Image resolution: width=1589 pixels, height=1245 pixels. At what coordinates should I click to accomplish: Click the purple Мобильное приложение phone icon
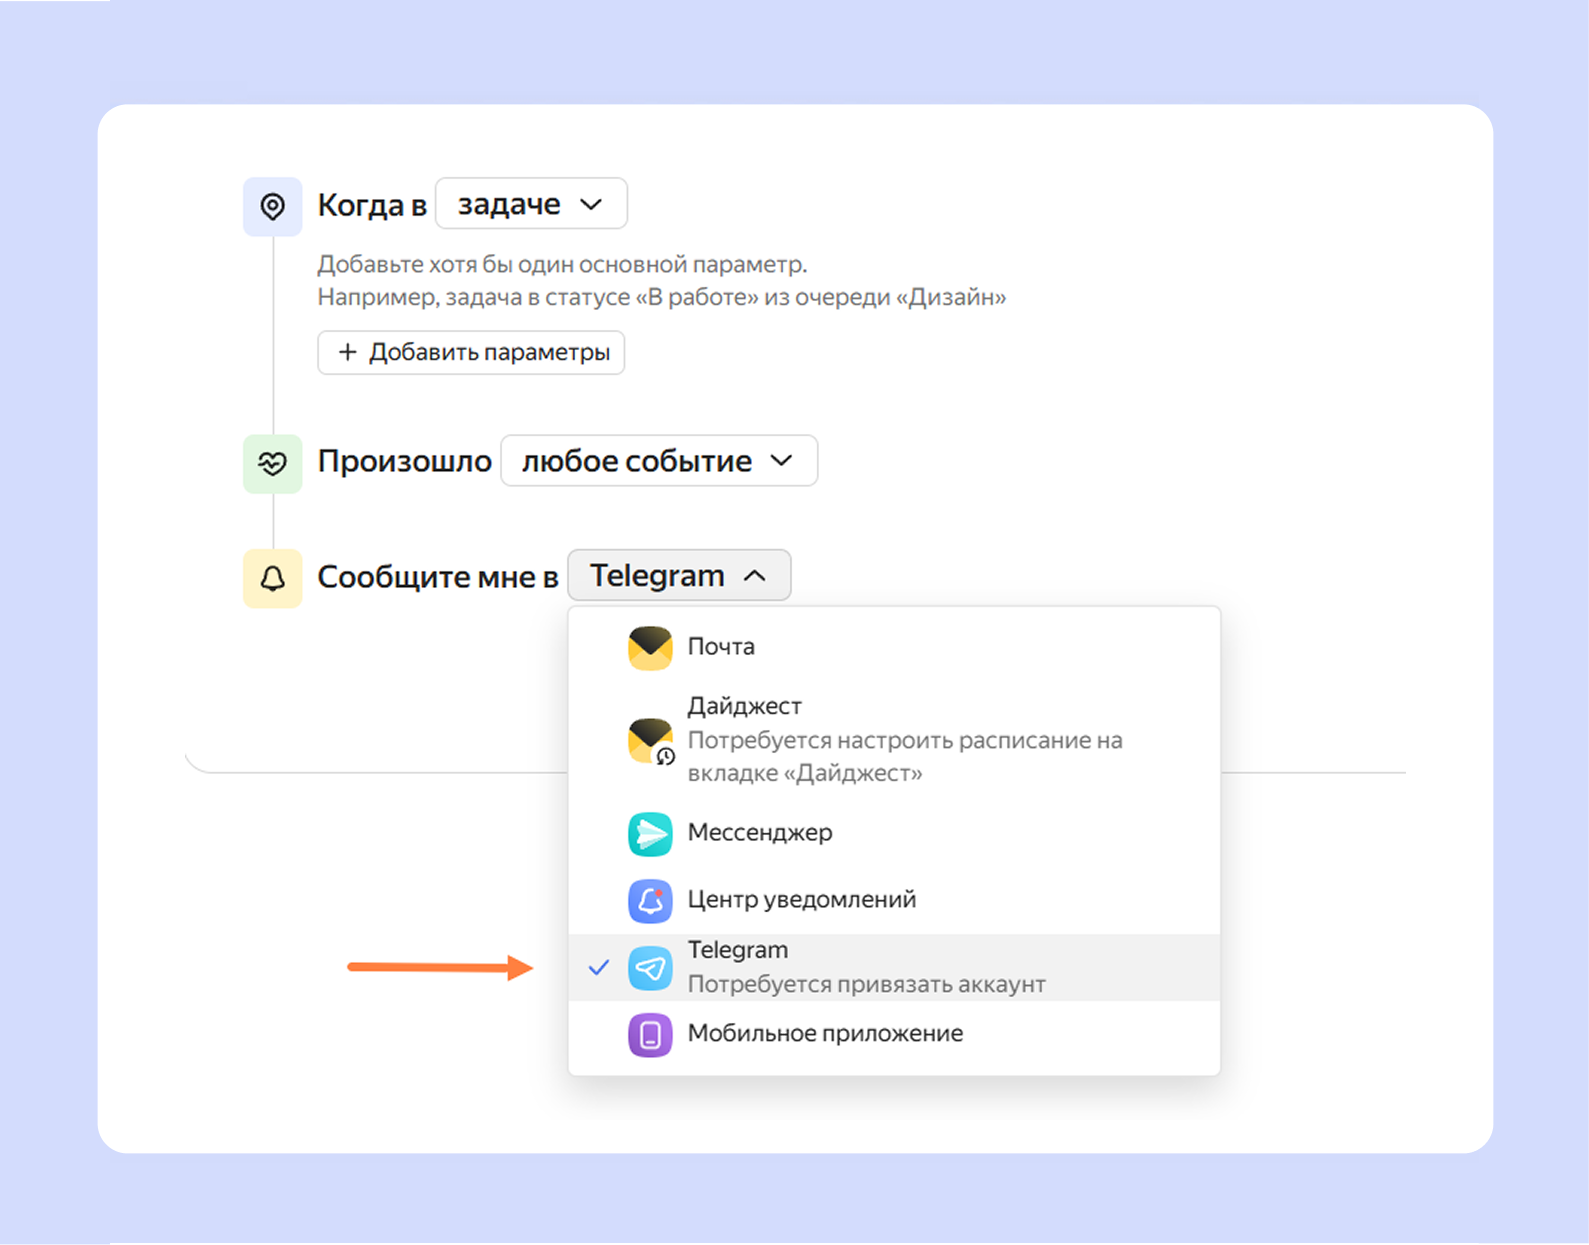click(x=650, y=1035)
